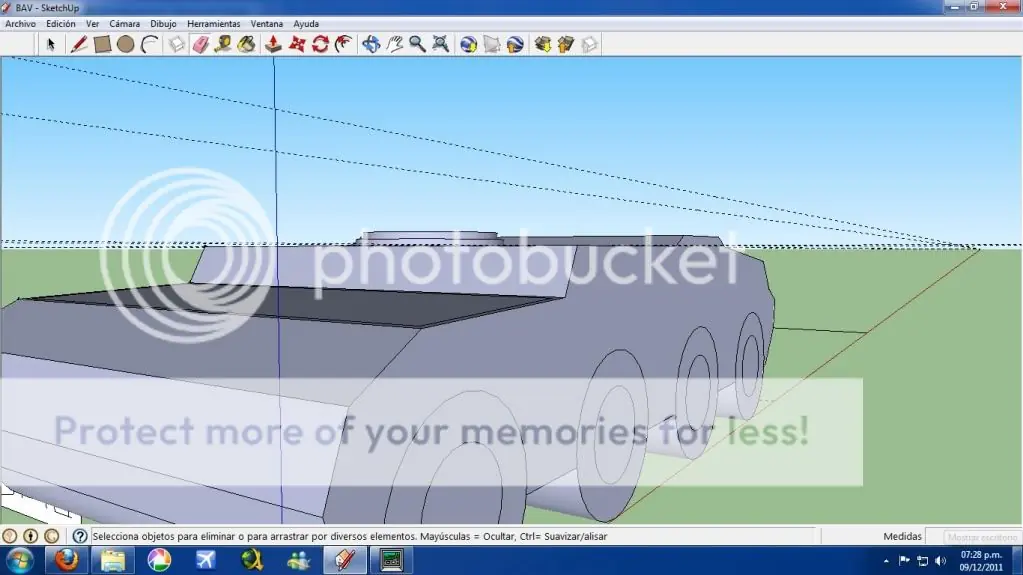Click the Make Component tool
The height and width of the screenshot is (575, 1023).
(x=177, y=44)
